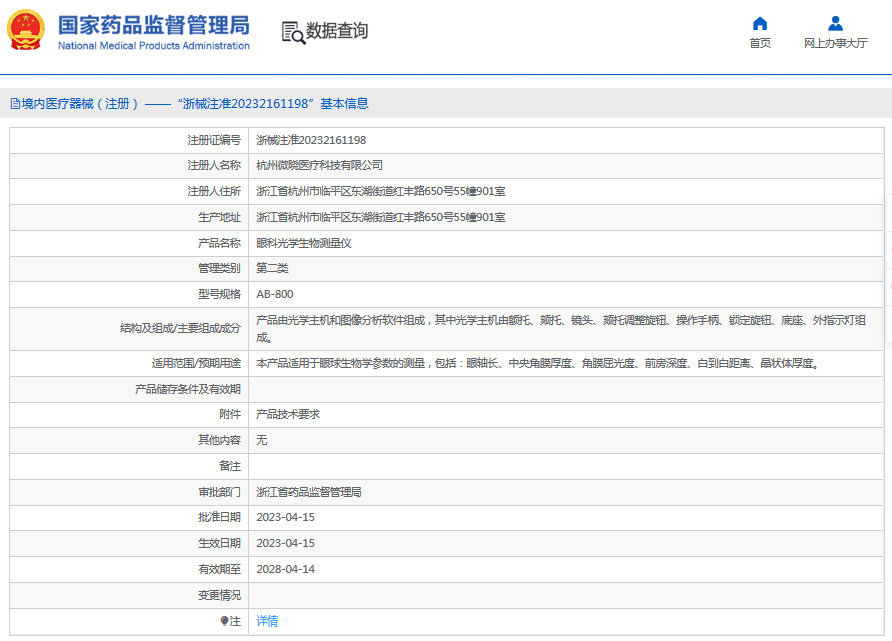Click the expiry date 2028-04-14 cell
Viewport: 892px width, 641px height.
click(284, 569)
